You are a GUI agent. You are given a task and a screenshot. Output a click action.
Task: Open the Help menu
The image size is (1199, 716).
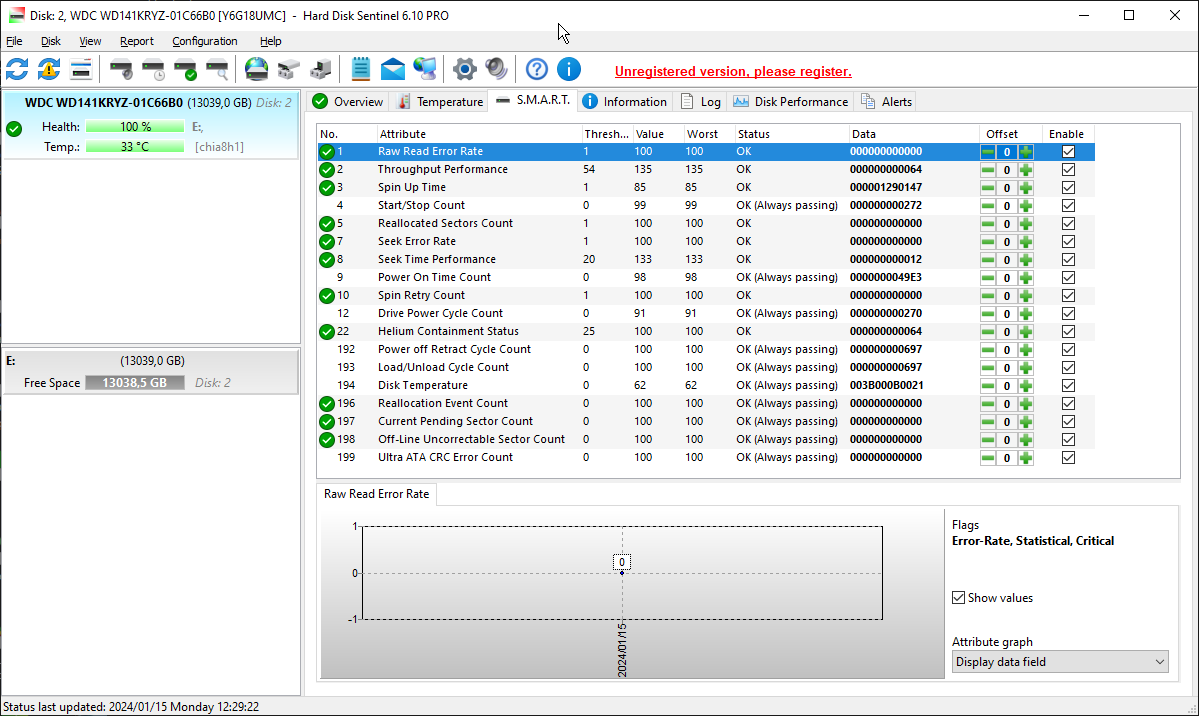pos(271,41)
